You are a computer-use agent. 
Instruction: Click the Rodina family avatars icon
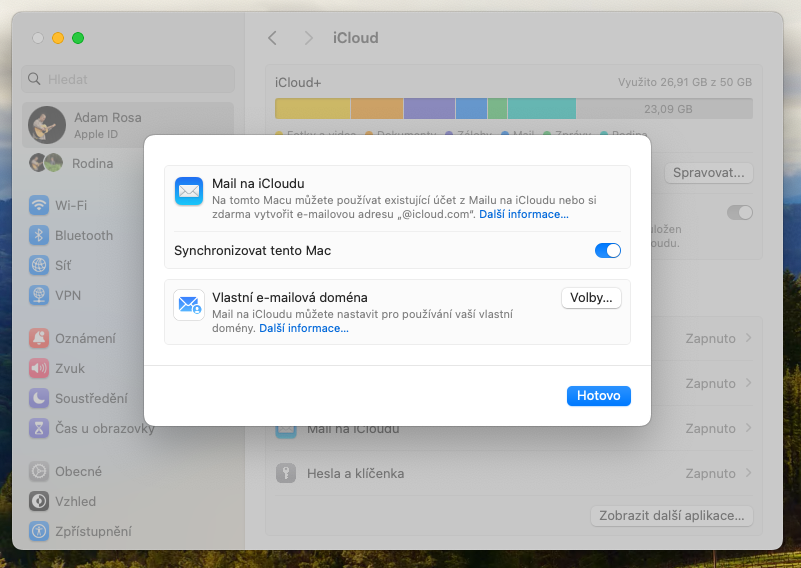(x=46, y=163)
